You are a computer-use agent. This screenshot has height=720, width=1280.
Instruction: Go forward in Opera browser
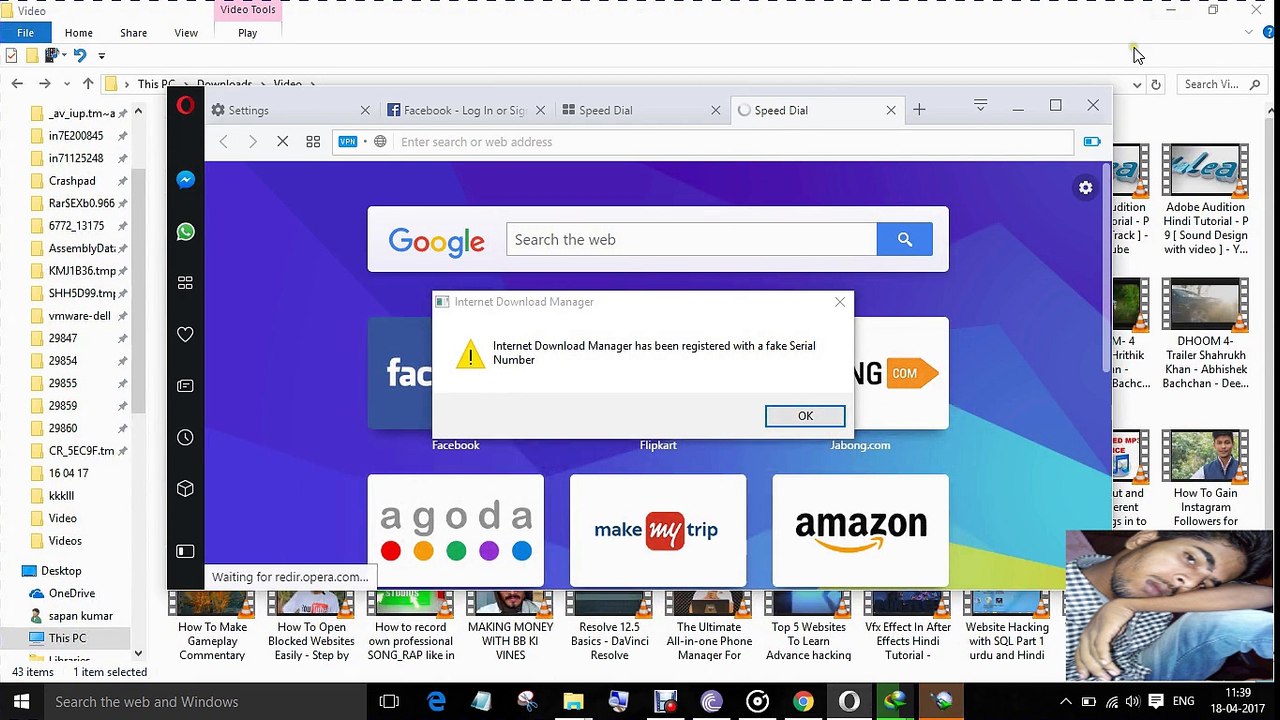coord(253,142)
